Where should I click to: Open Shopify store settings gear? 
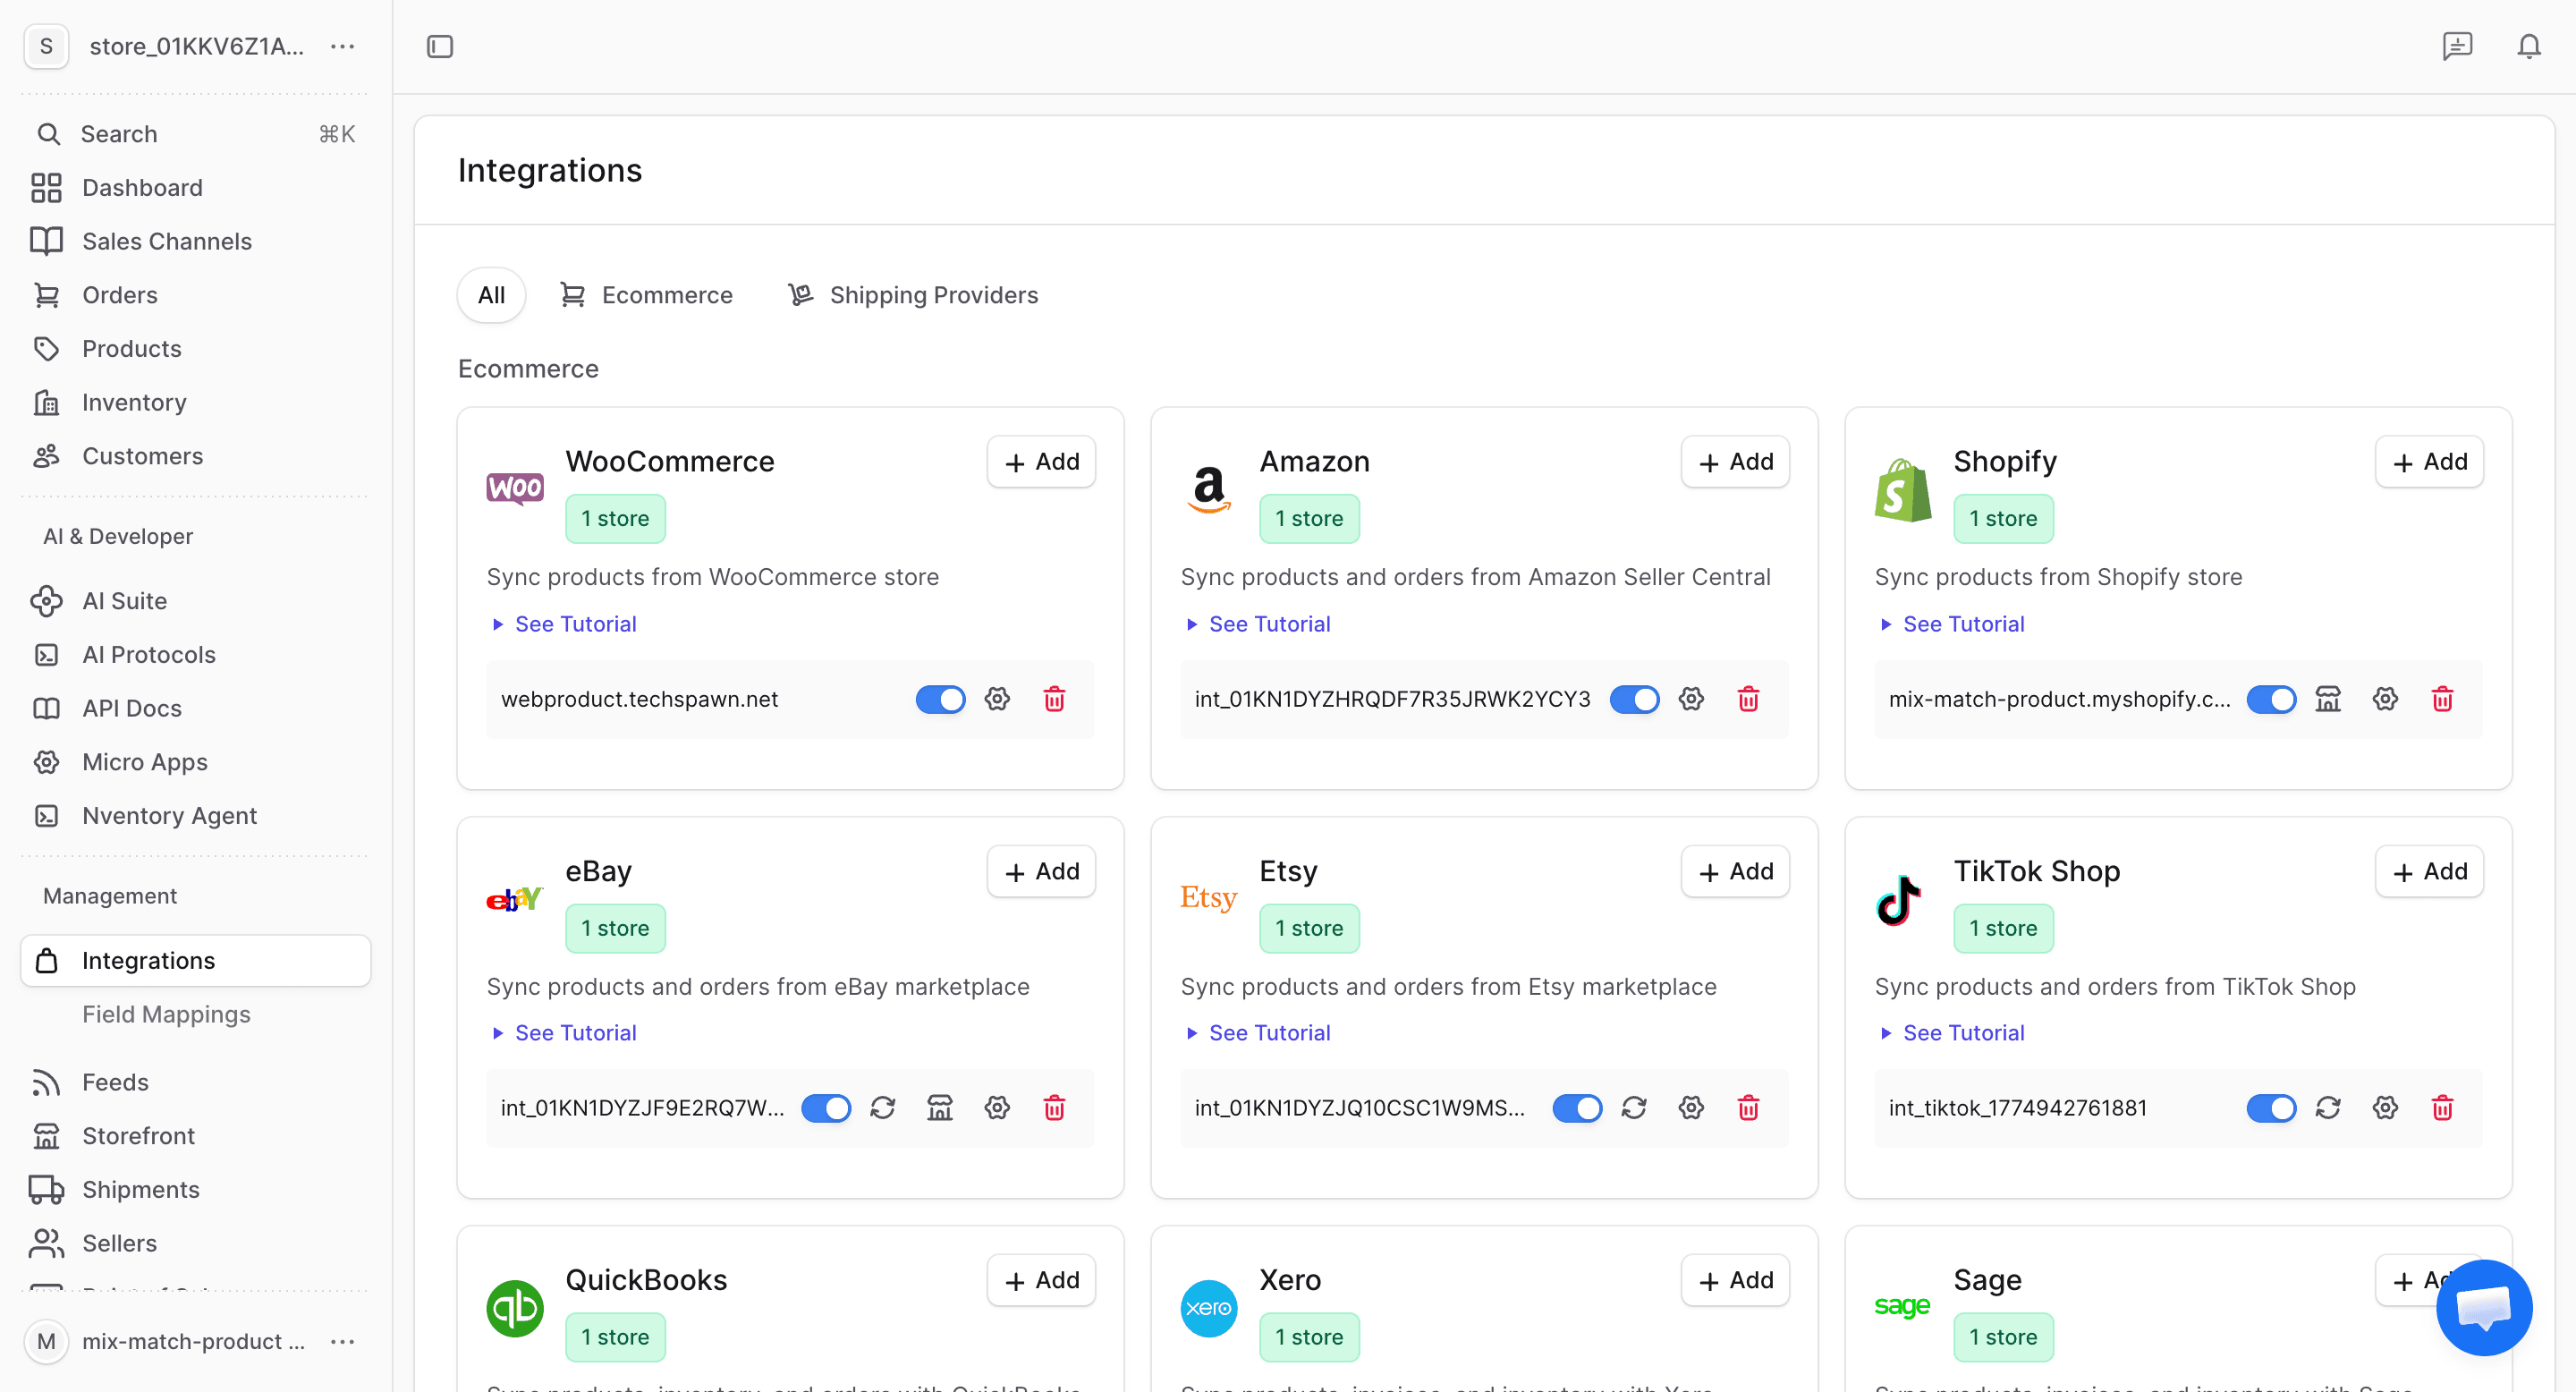coord(2385,699)
